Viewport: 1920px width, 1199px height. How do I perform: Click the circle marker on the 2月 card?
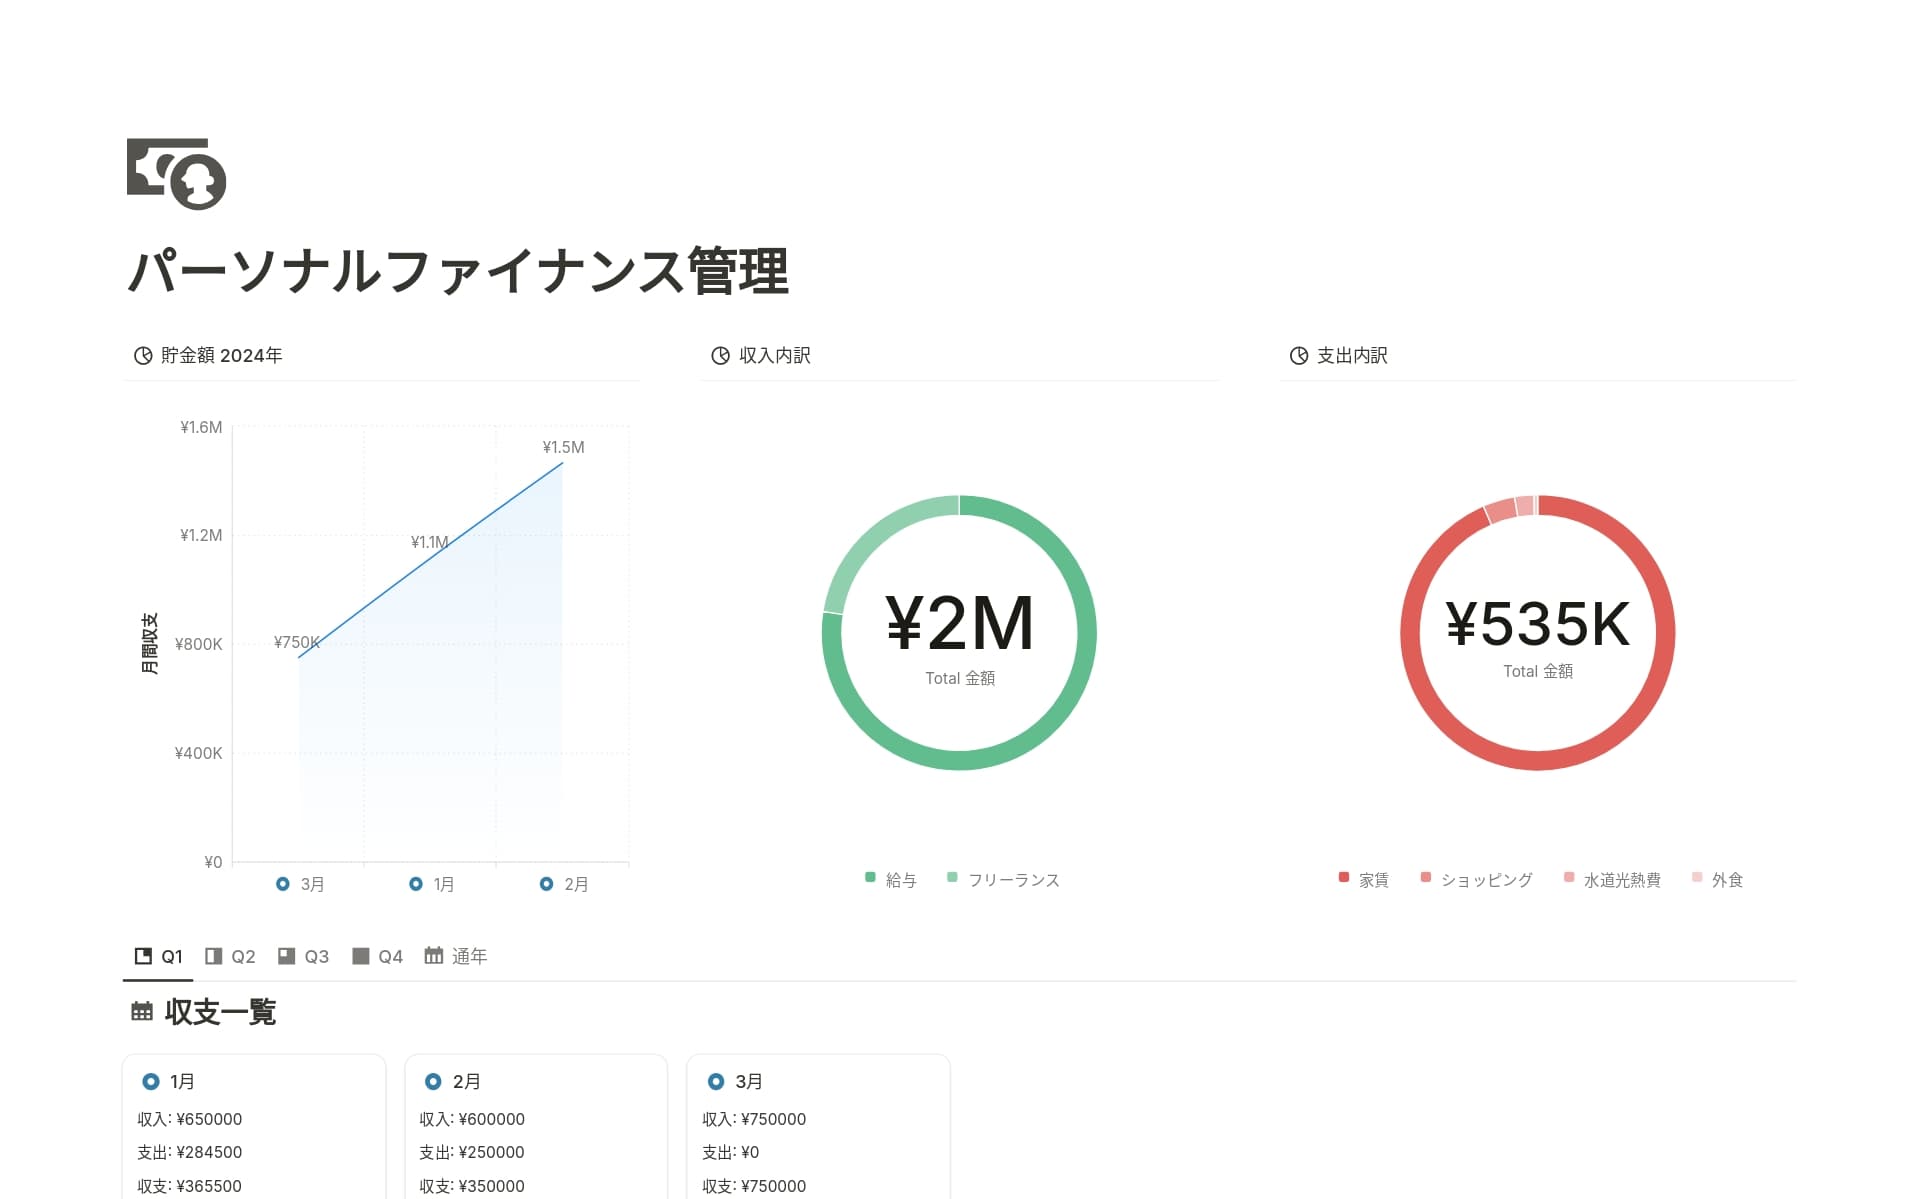433,1081
